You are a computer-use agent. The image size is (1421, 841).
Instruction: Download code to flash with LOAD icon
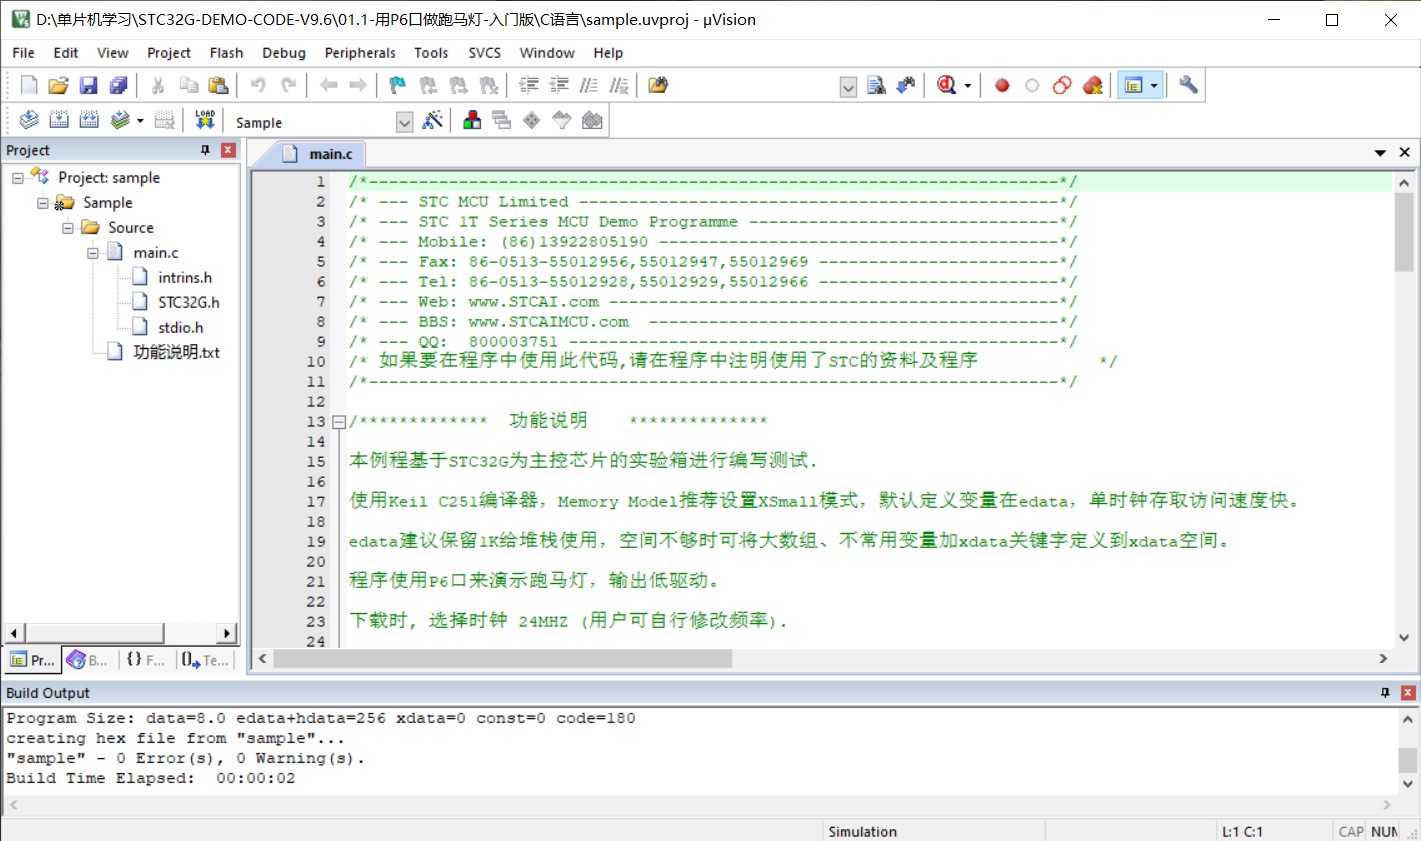205,121
